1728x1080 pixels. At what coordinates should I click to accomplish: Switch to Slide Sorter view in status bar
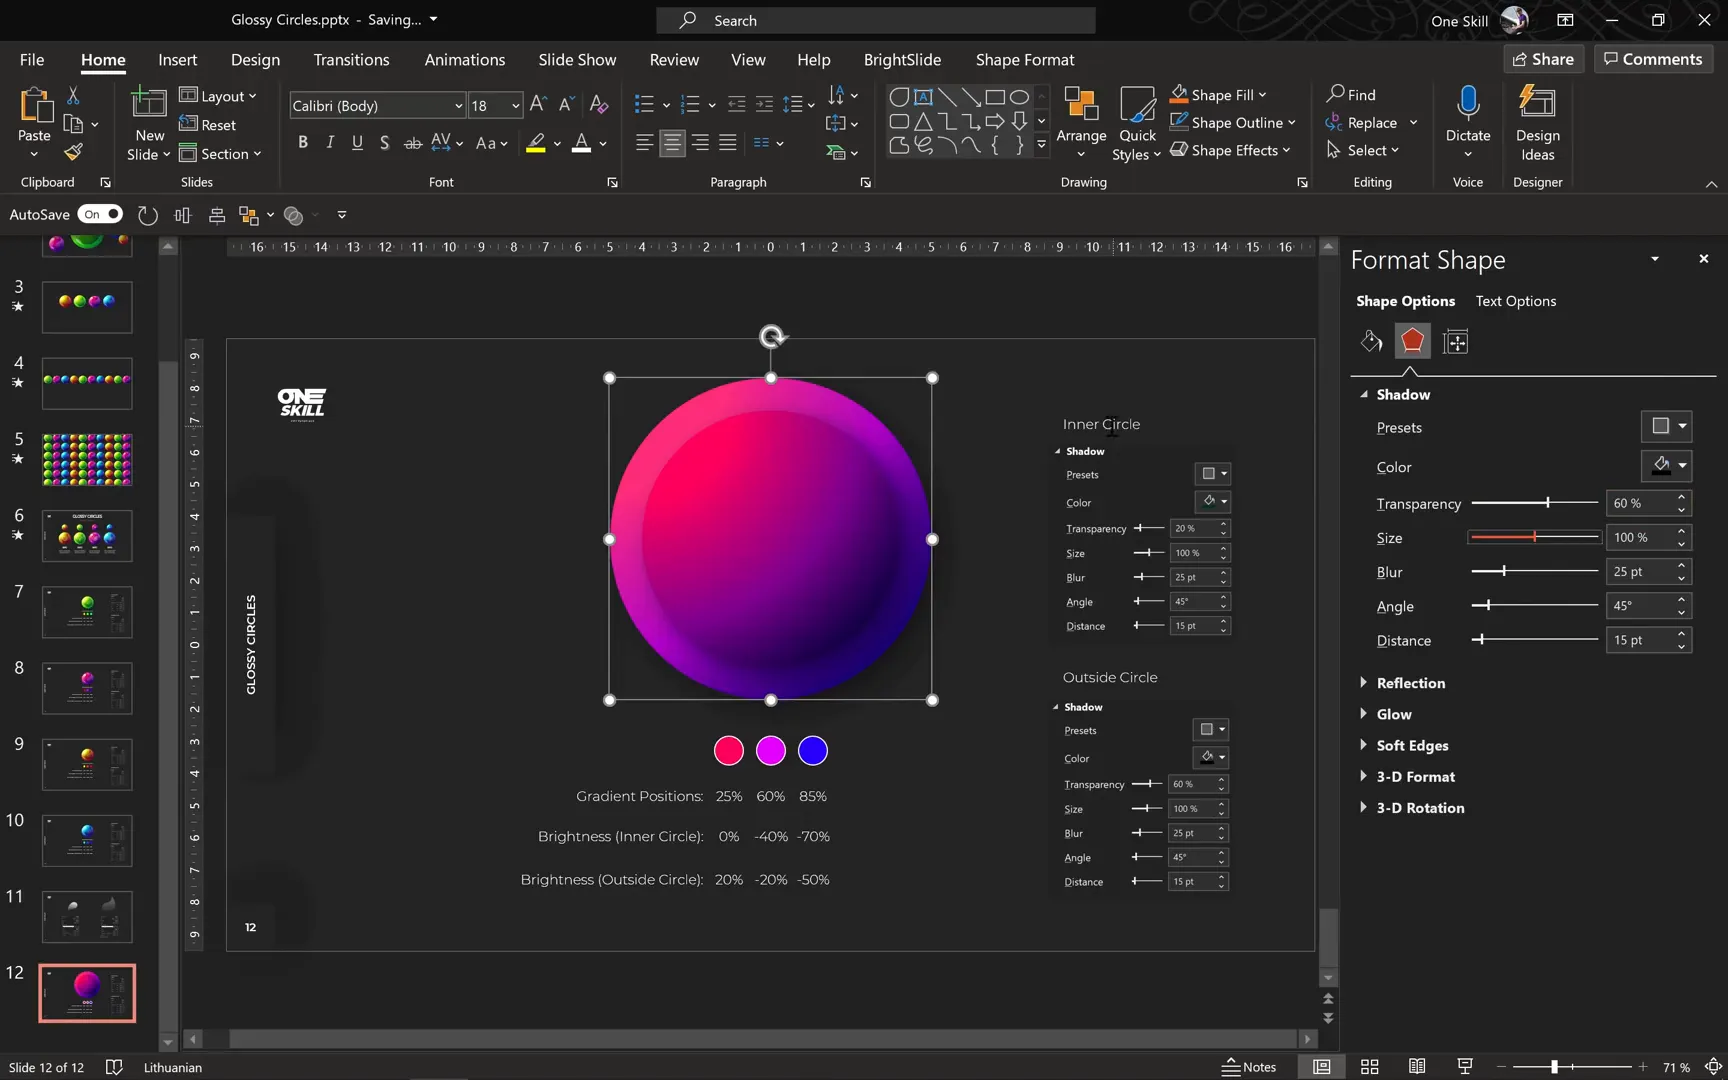point(1369,1066)
